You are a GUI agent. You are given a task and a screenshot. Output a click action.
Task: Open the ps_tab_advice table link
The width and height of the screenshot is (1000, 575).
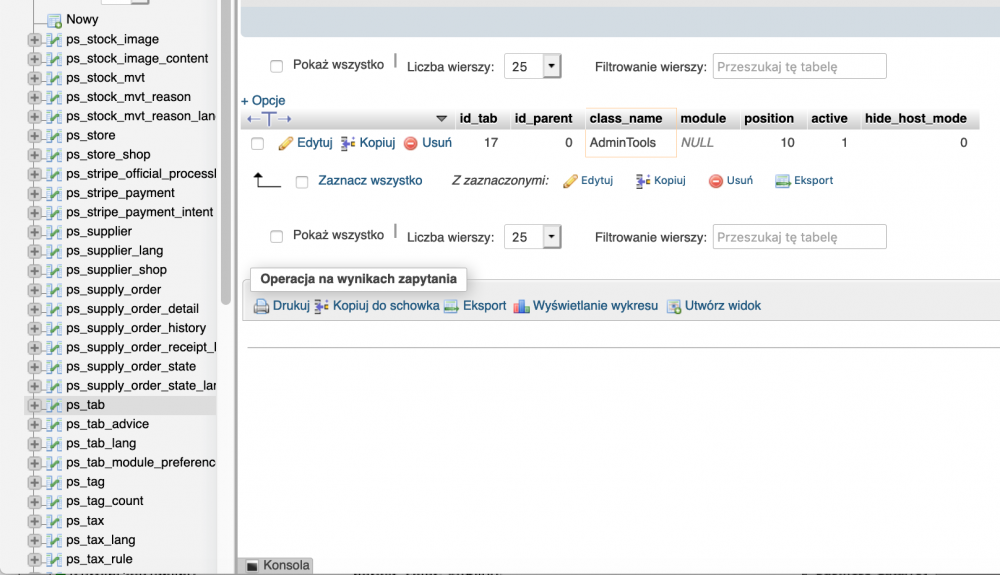point(107,425)
